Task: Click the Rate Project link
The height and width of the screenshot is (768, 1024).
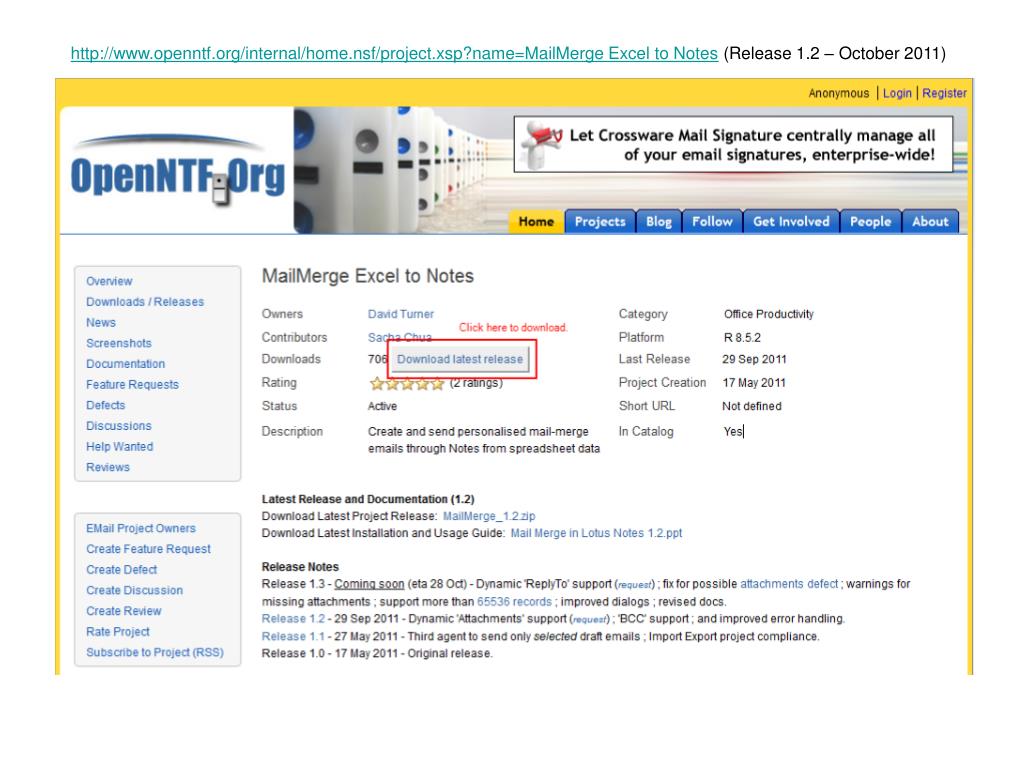Action: point(118,632)
